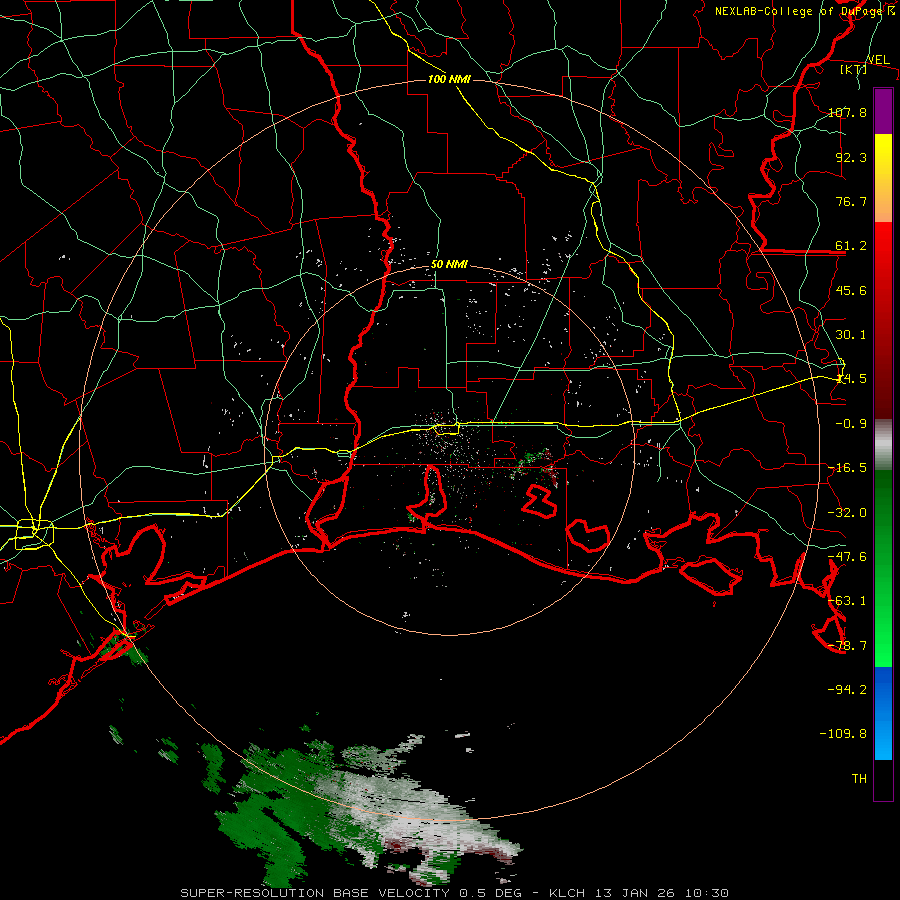Click the TH label below the scale
900x900 pixels.
pos(859,779)
